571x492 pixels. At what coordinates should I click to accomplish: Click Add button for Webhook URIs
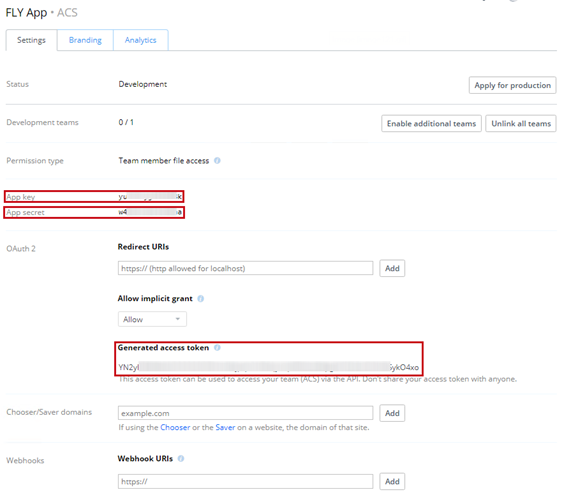[x=392, y=481]
